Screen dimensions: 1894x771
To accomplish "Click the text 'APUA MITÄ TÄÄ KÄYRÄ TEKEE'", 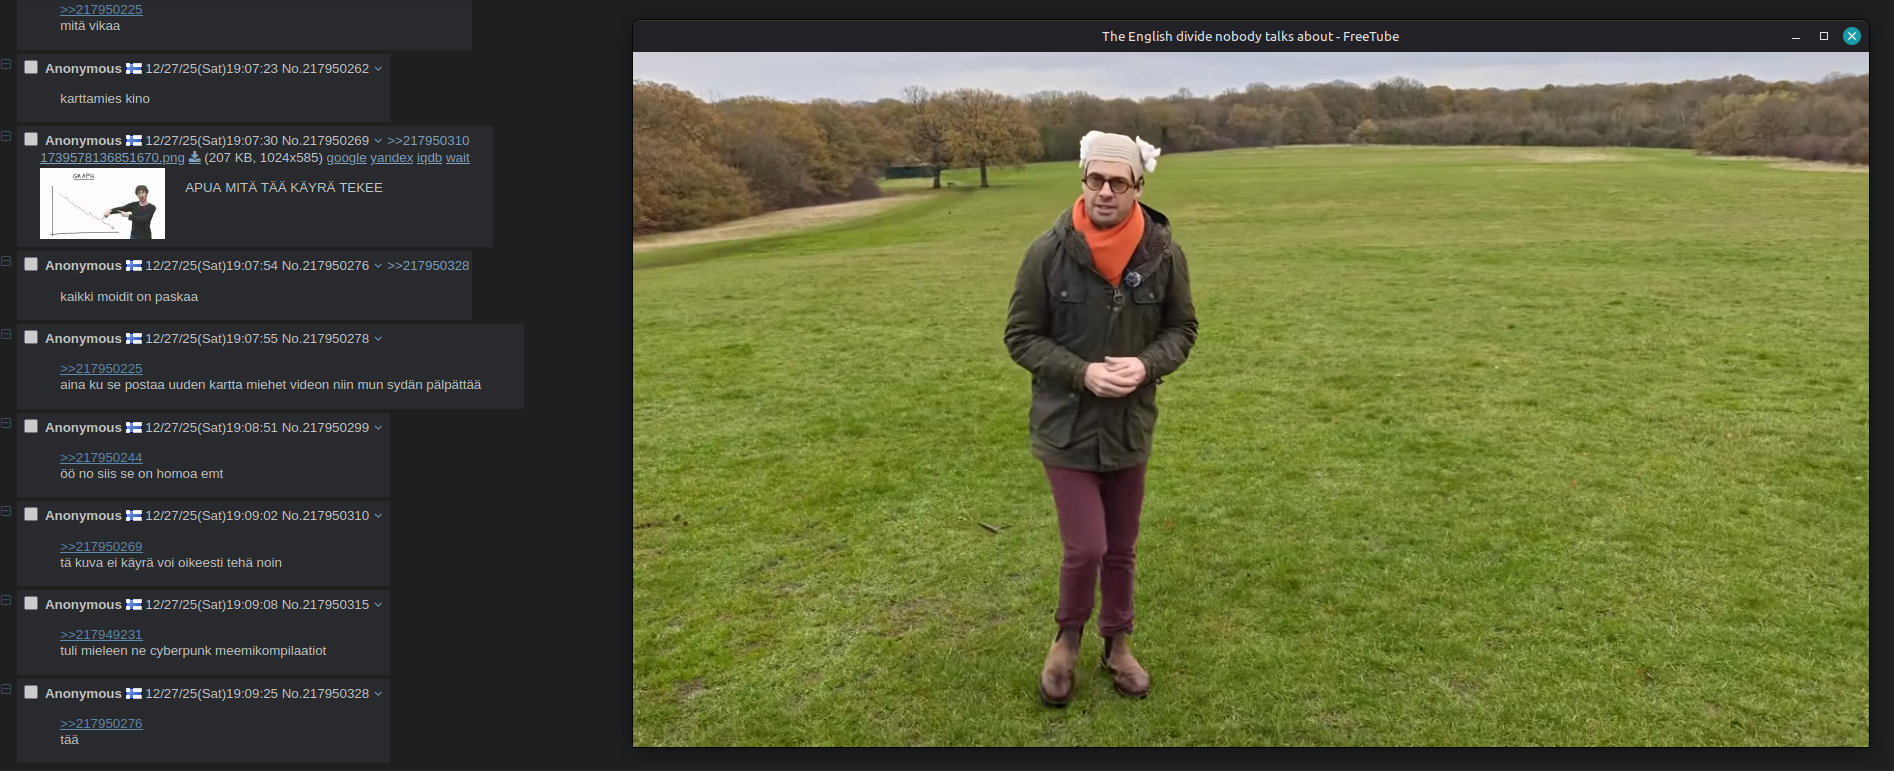I will coord(284,188).
